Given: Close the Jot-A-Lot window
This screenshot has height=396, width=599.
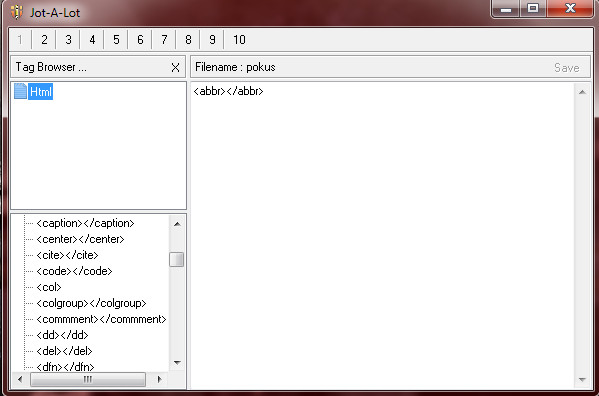Looking at the screenshot, I should tap(570, 8).
